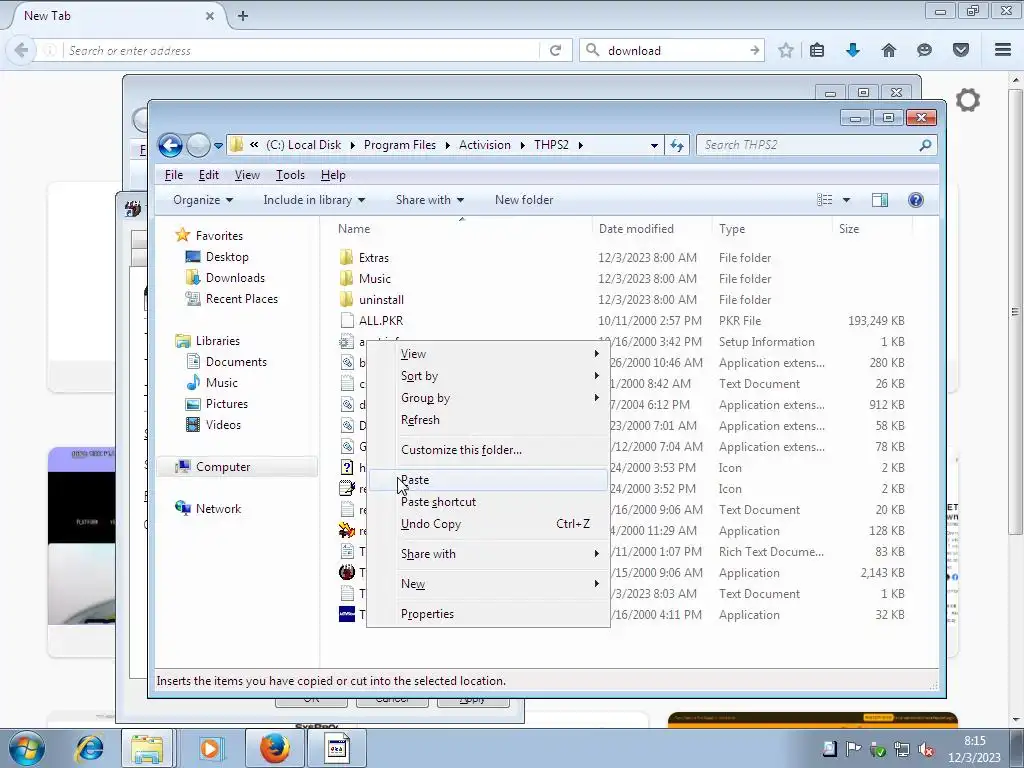The image size is (1024, 768).
Task: Click the Name column header
Action: click(462, 229)
